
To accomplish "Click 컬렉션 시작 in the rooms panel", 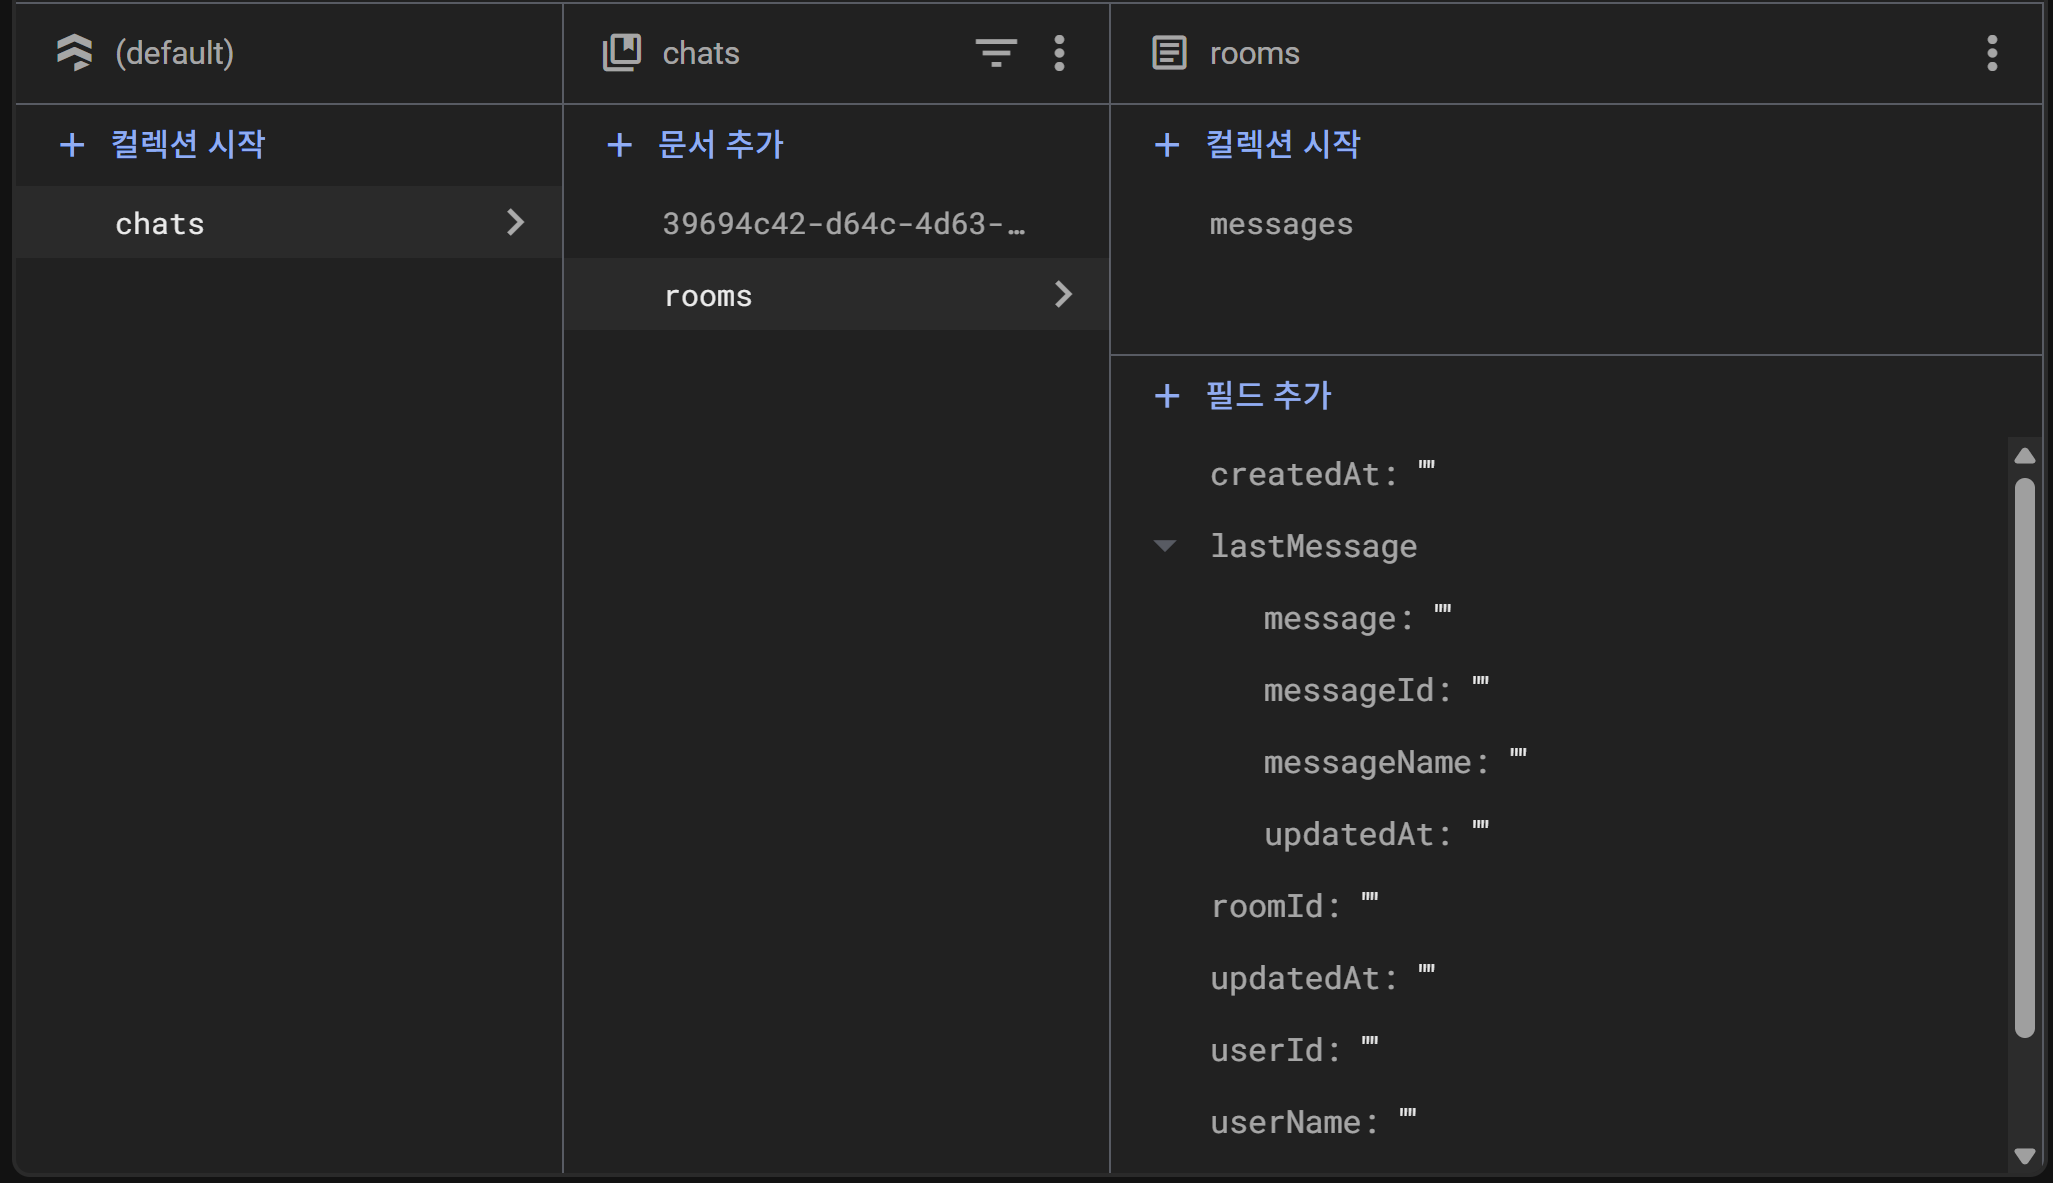I will (x=1282, y=145).
